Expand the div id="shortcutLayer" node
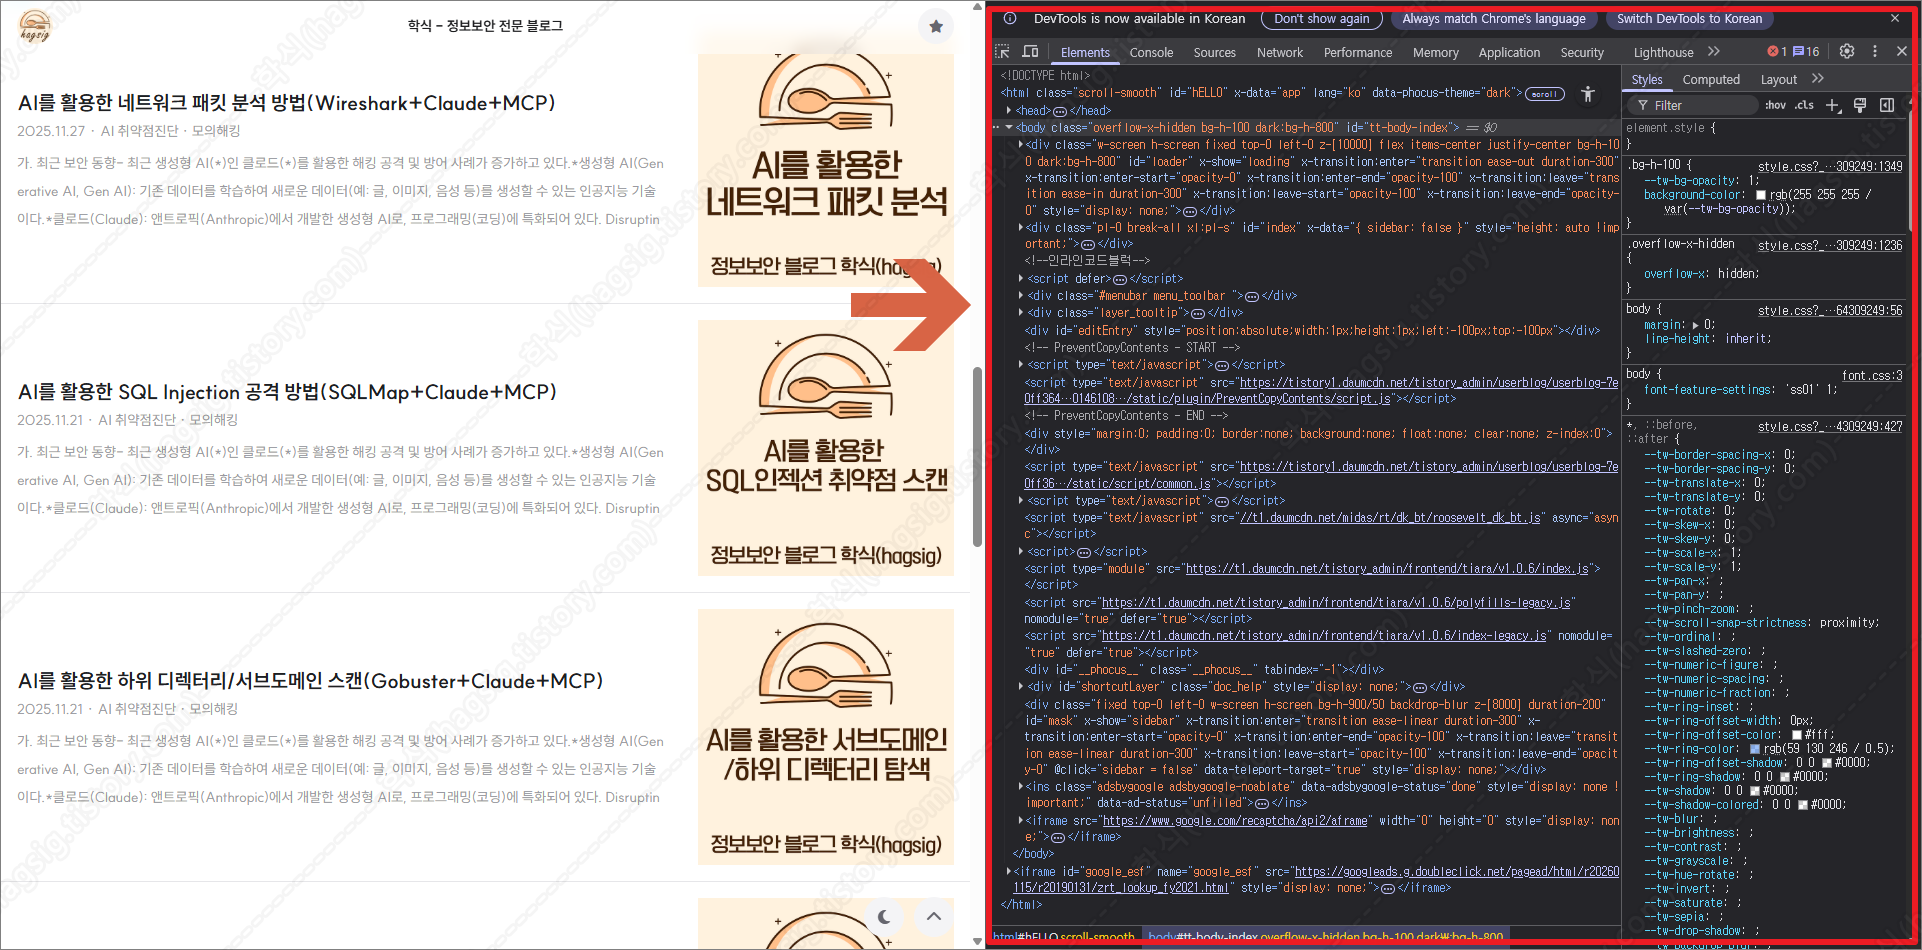This screenshot has height=950, width=1922. point(1020,687)
